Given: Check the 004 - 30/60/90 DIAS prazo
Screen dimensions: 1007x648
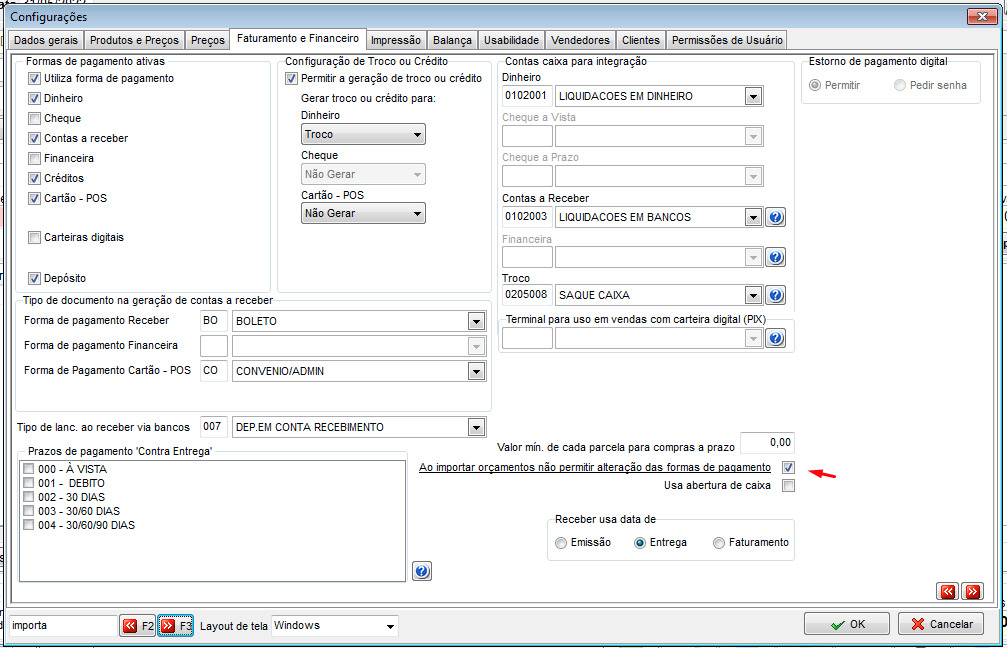Looking at the screenshot, I should click(x=28, y=525).
